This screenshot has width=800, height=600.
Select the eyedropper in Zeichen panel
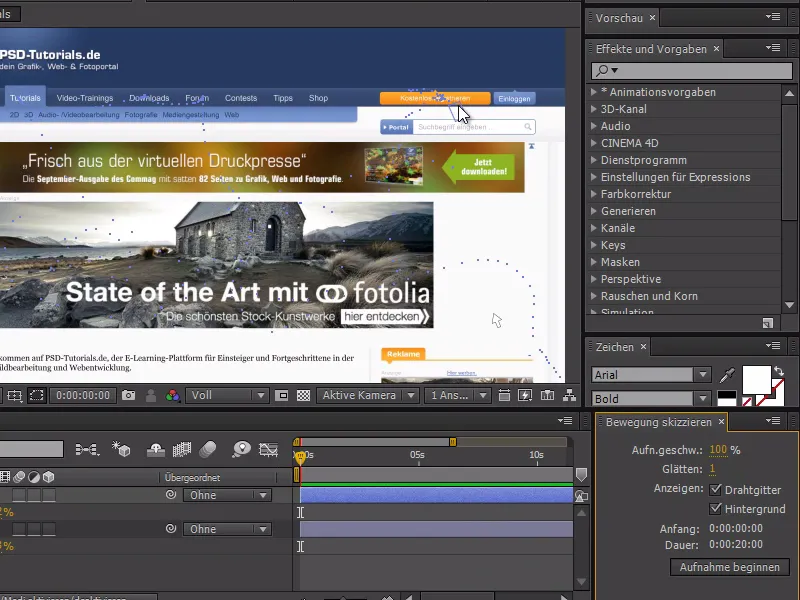click(727, 375)
